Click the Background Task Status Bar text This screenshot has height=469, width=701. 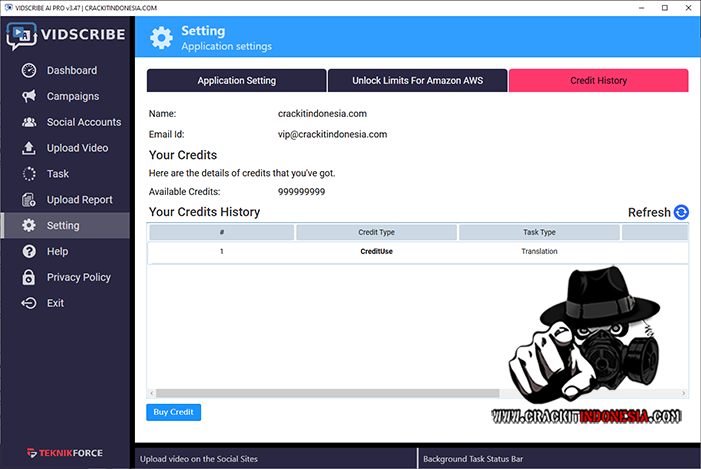473,459
